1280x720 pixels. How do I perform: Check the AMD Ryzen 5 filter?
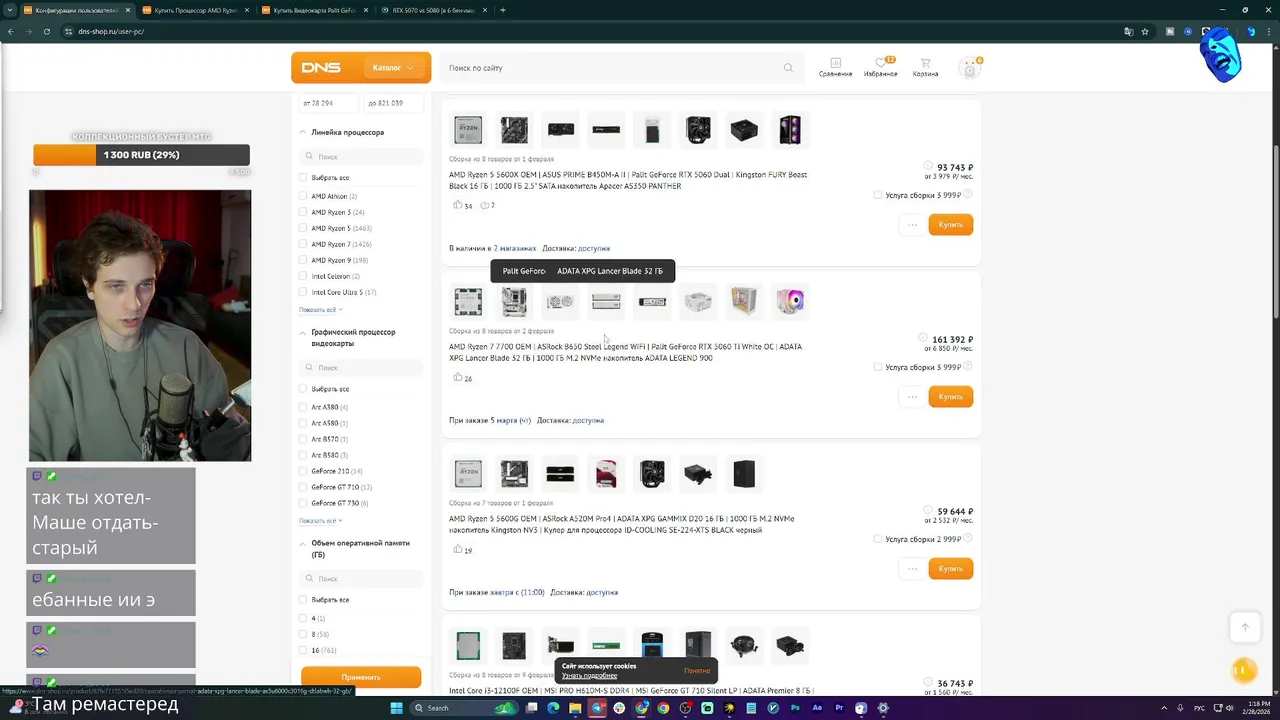pyautogui.click(x=303, y=228)
